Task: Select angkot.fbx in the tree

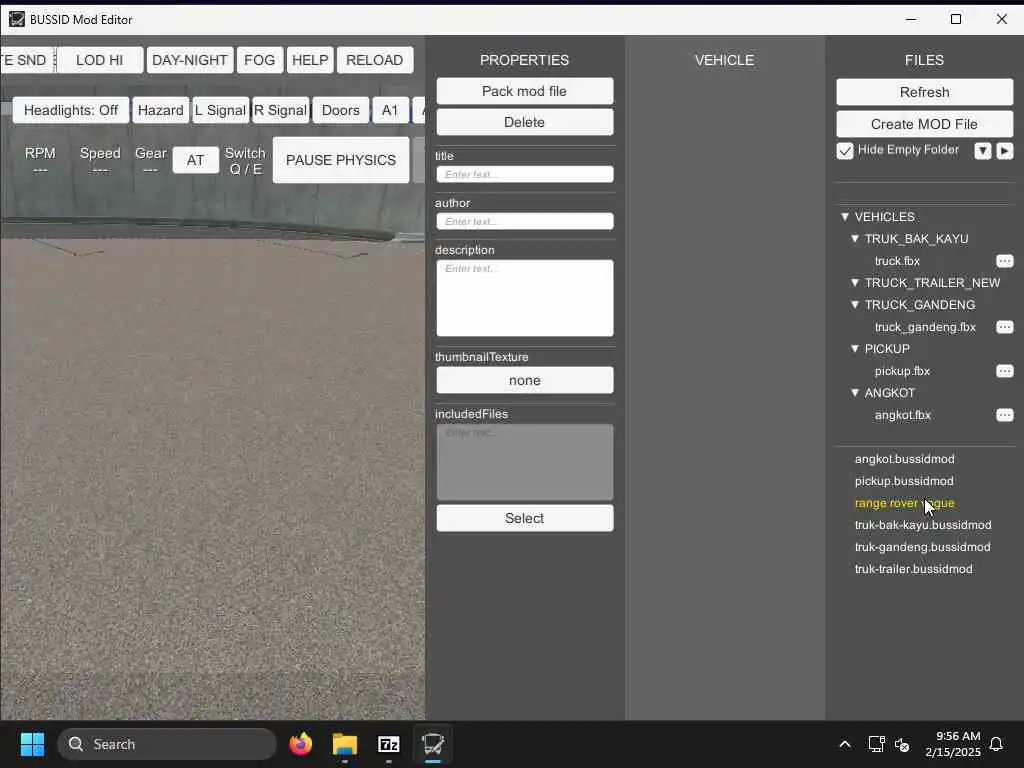Action: click(x=903, y=415)
